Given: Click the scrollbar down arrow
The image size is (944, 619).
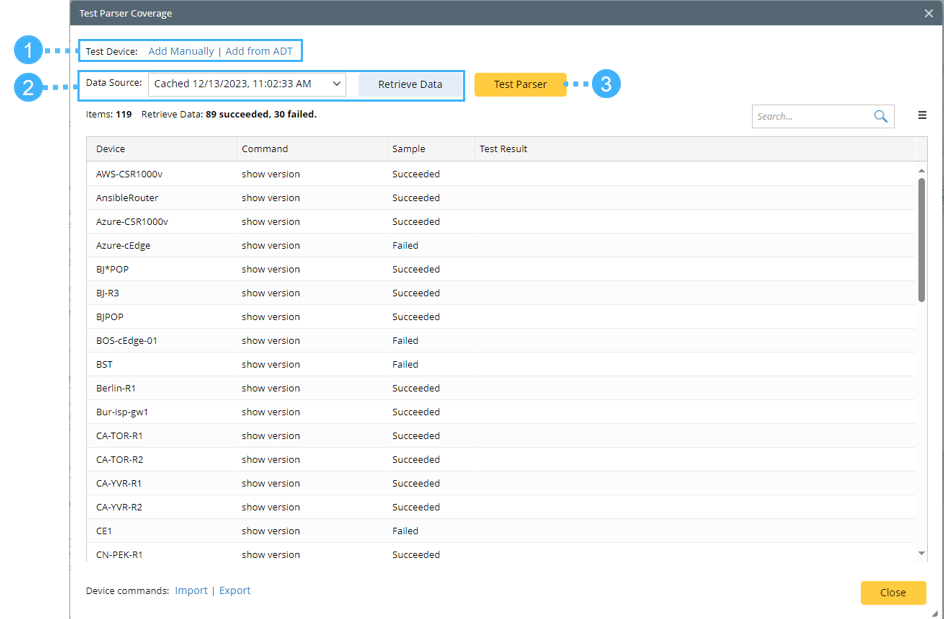Looking at the screenshot, I should coord(921,553).
